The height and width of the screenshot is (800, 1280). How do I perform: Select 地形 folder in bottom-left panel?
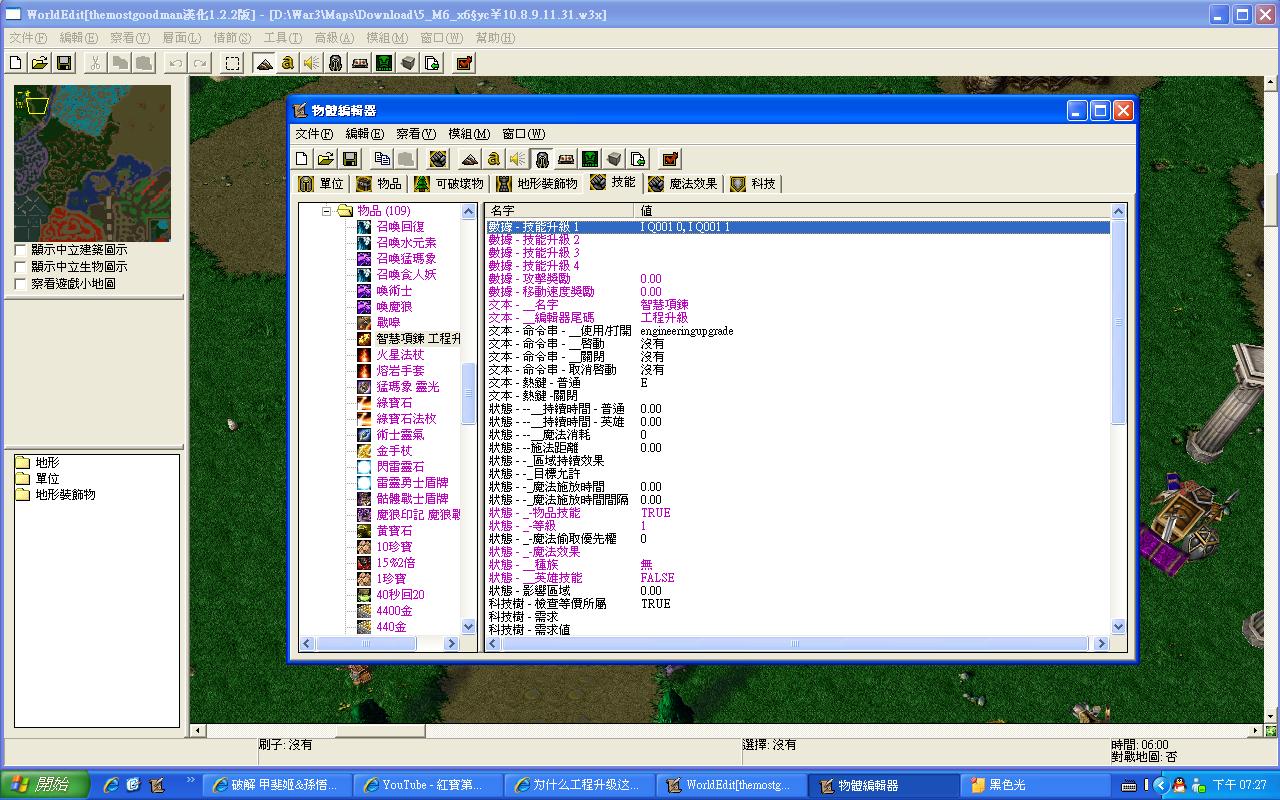[38, 463]
